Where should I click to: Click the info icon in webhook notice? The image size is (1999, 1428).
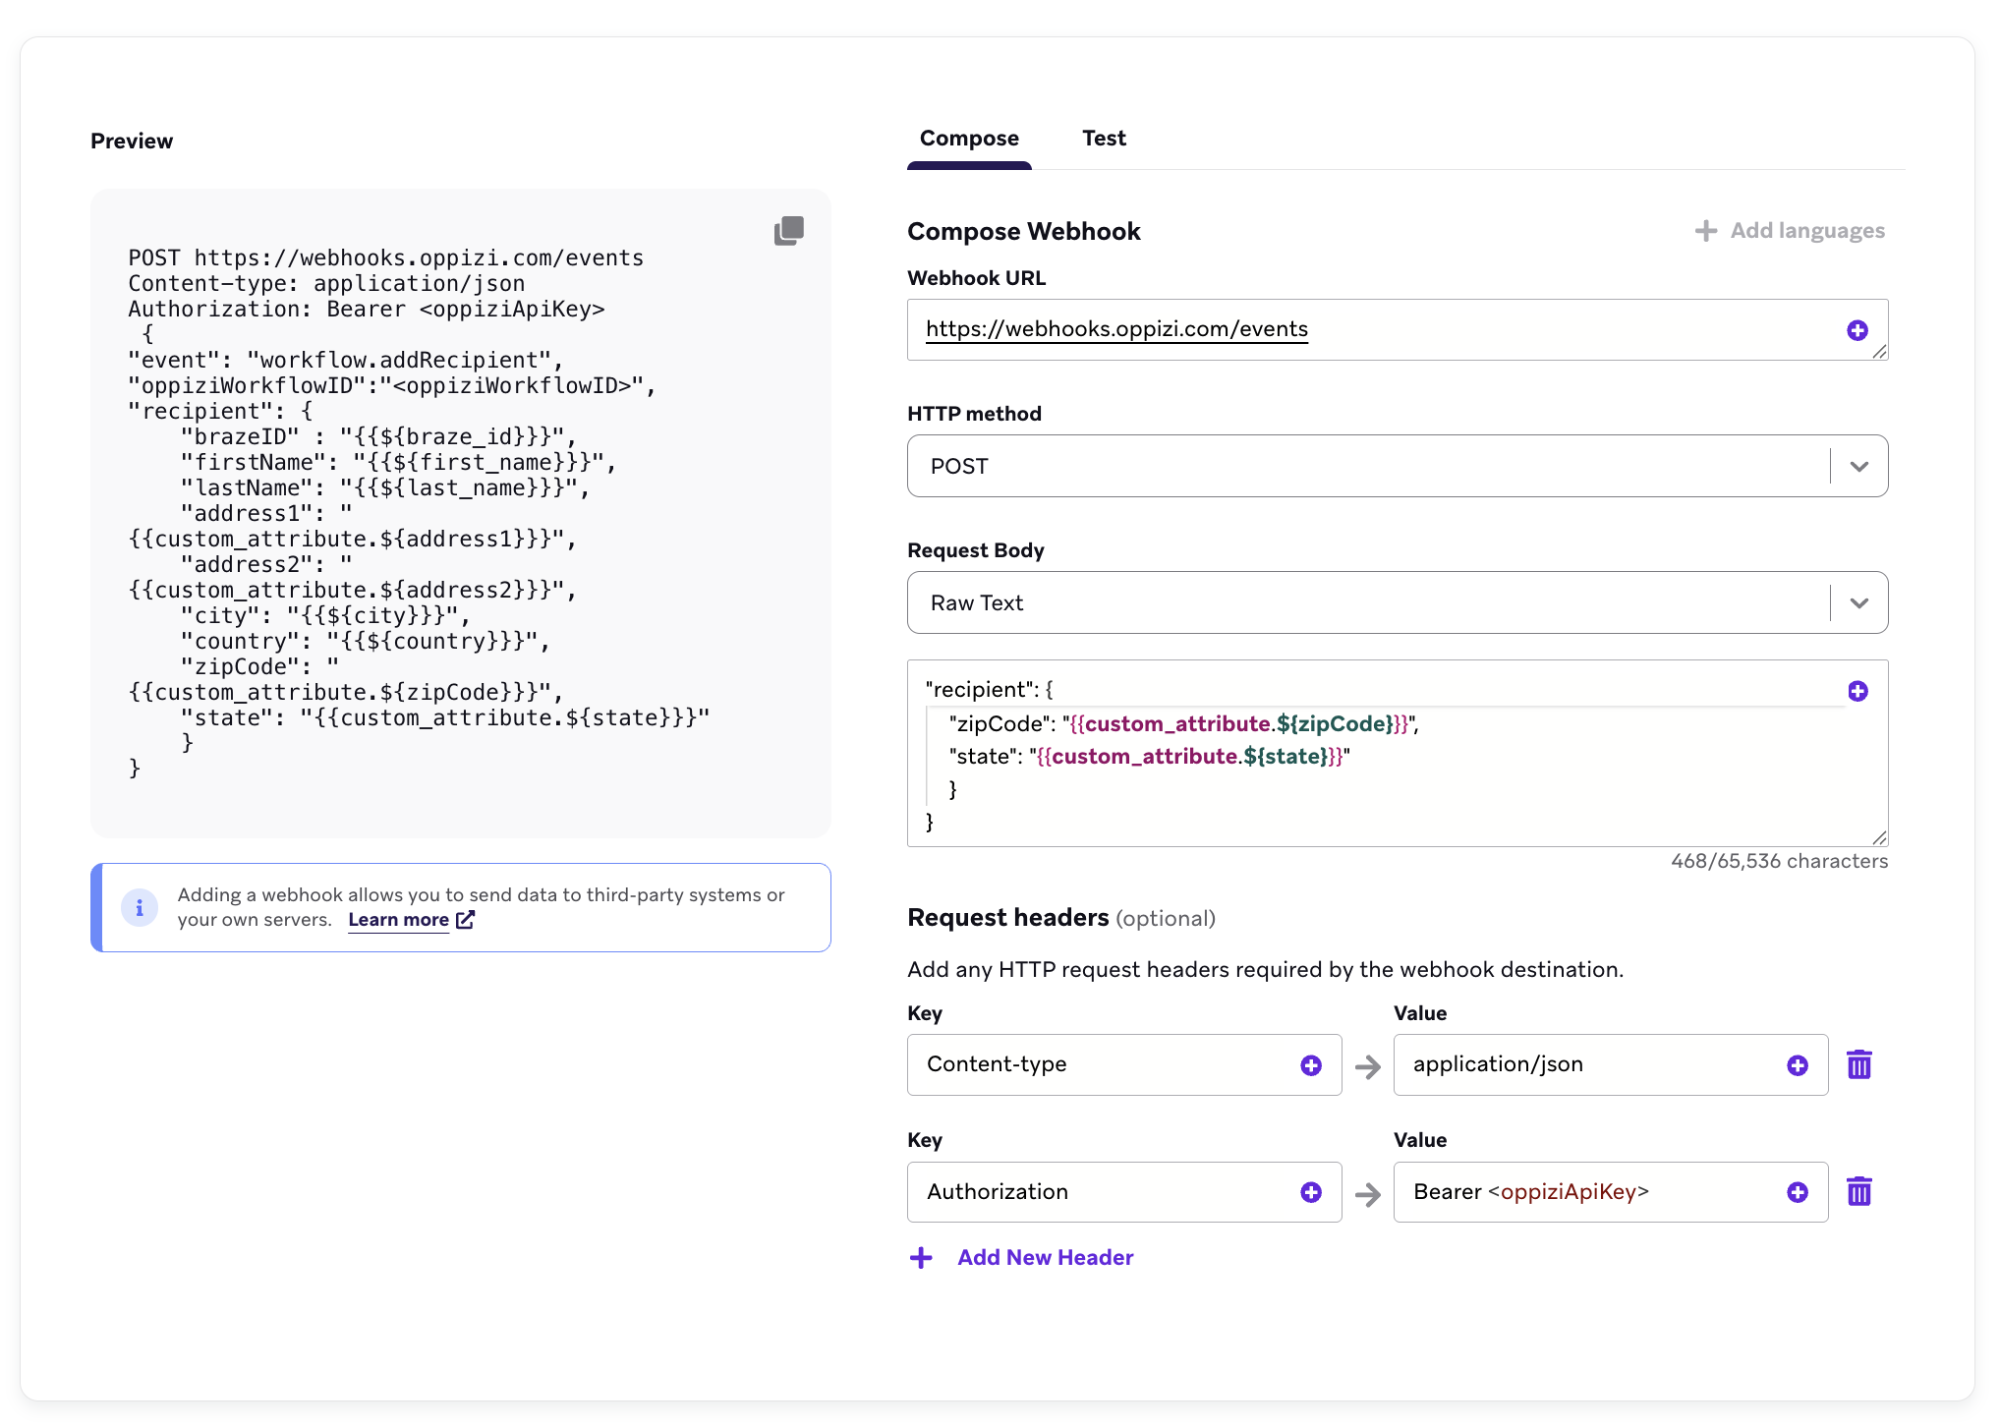coord(139,907)
